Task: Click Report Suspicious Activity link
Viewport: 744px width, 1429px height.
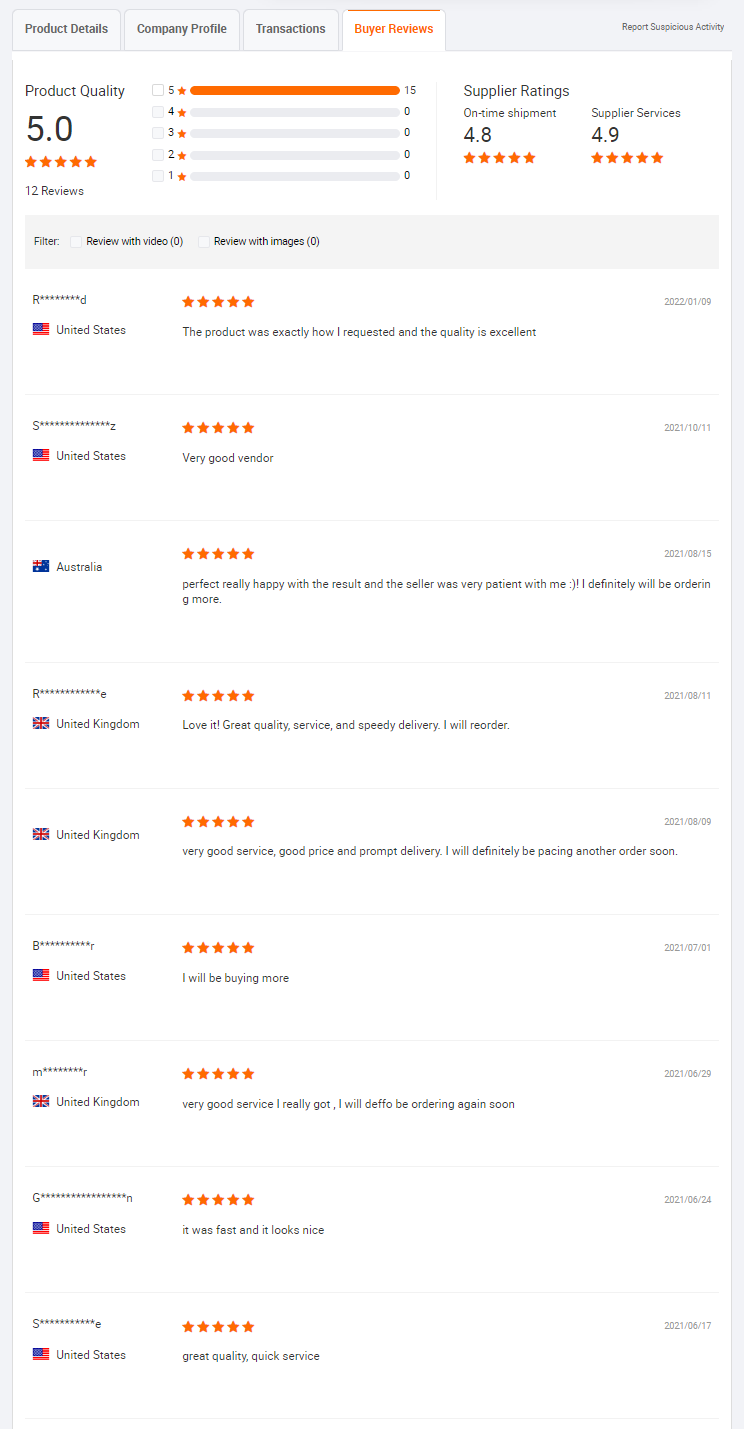Action: pyautogui.click(x=673, y=27)
